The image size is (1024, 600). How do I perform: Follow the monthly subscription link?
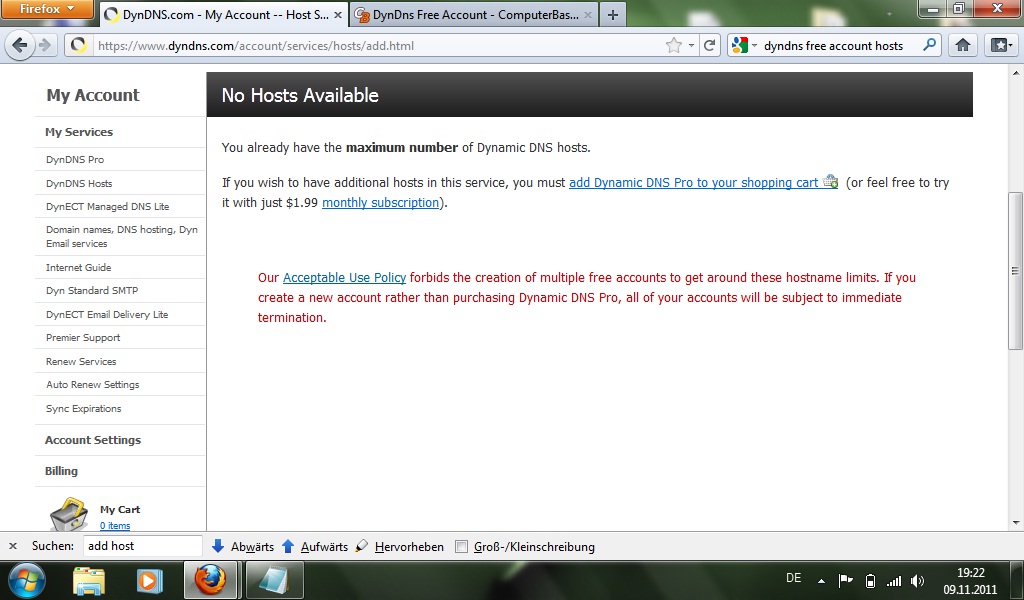pyautogui.click(x=381, y=202)
